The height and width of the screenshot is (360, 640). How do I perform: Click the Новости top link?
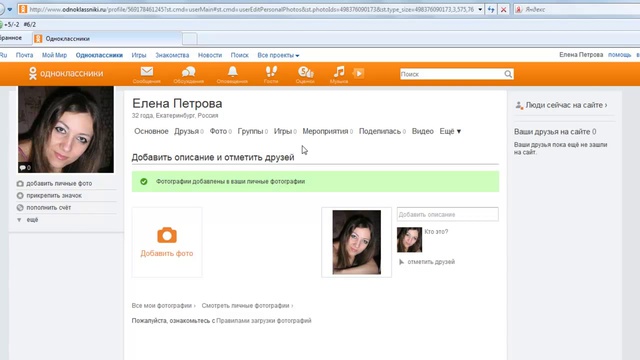pyautogui.click(x=210, y=55)
